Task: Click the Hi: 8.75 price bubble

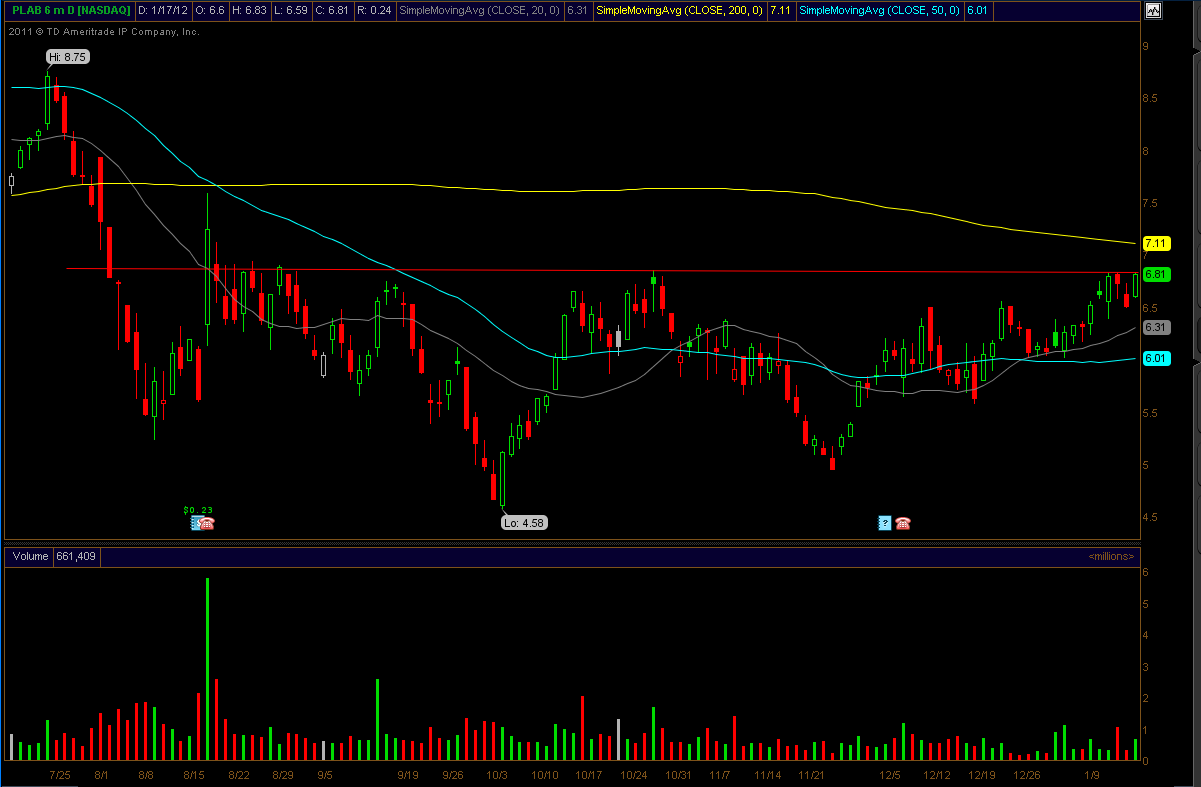Action: pyautogui.click(x=68, y=57)
